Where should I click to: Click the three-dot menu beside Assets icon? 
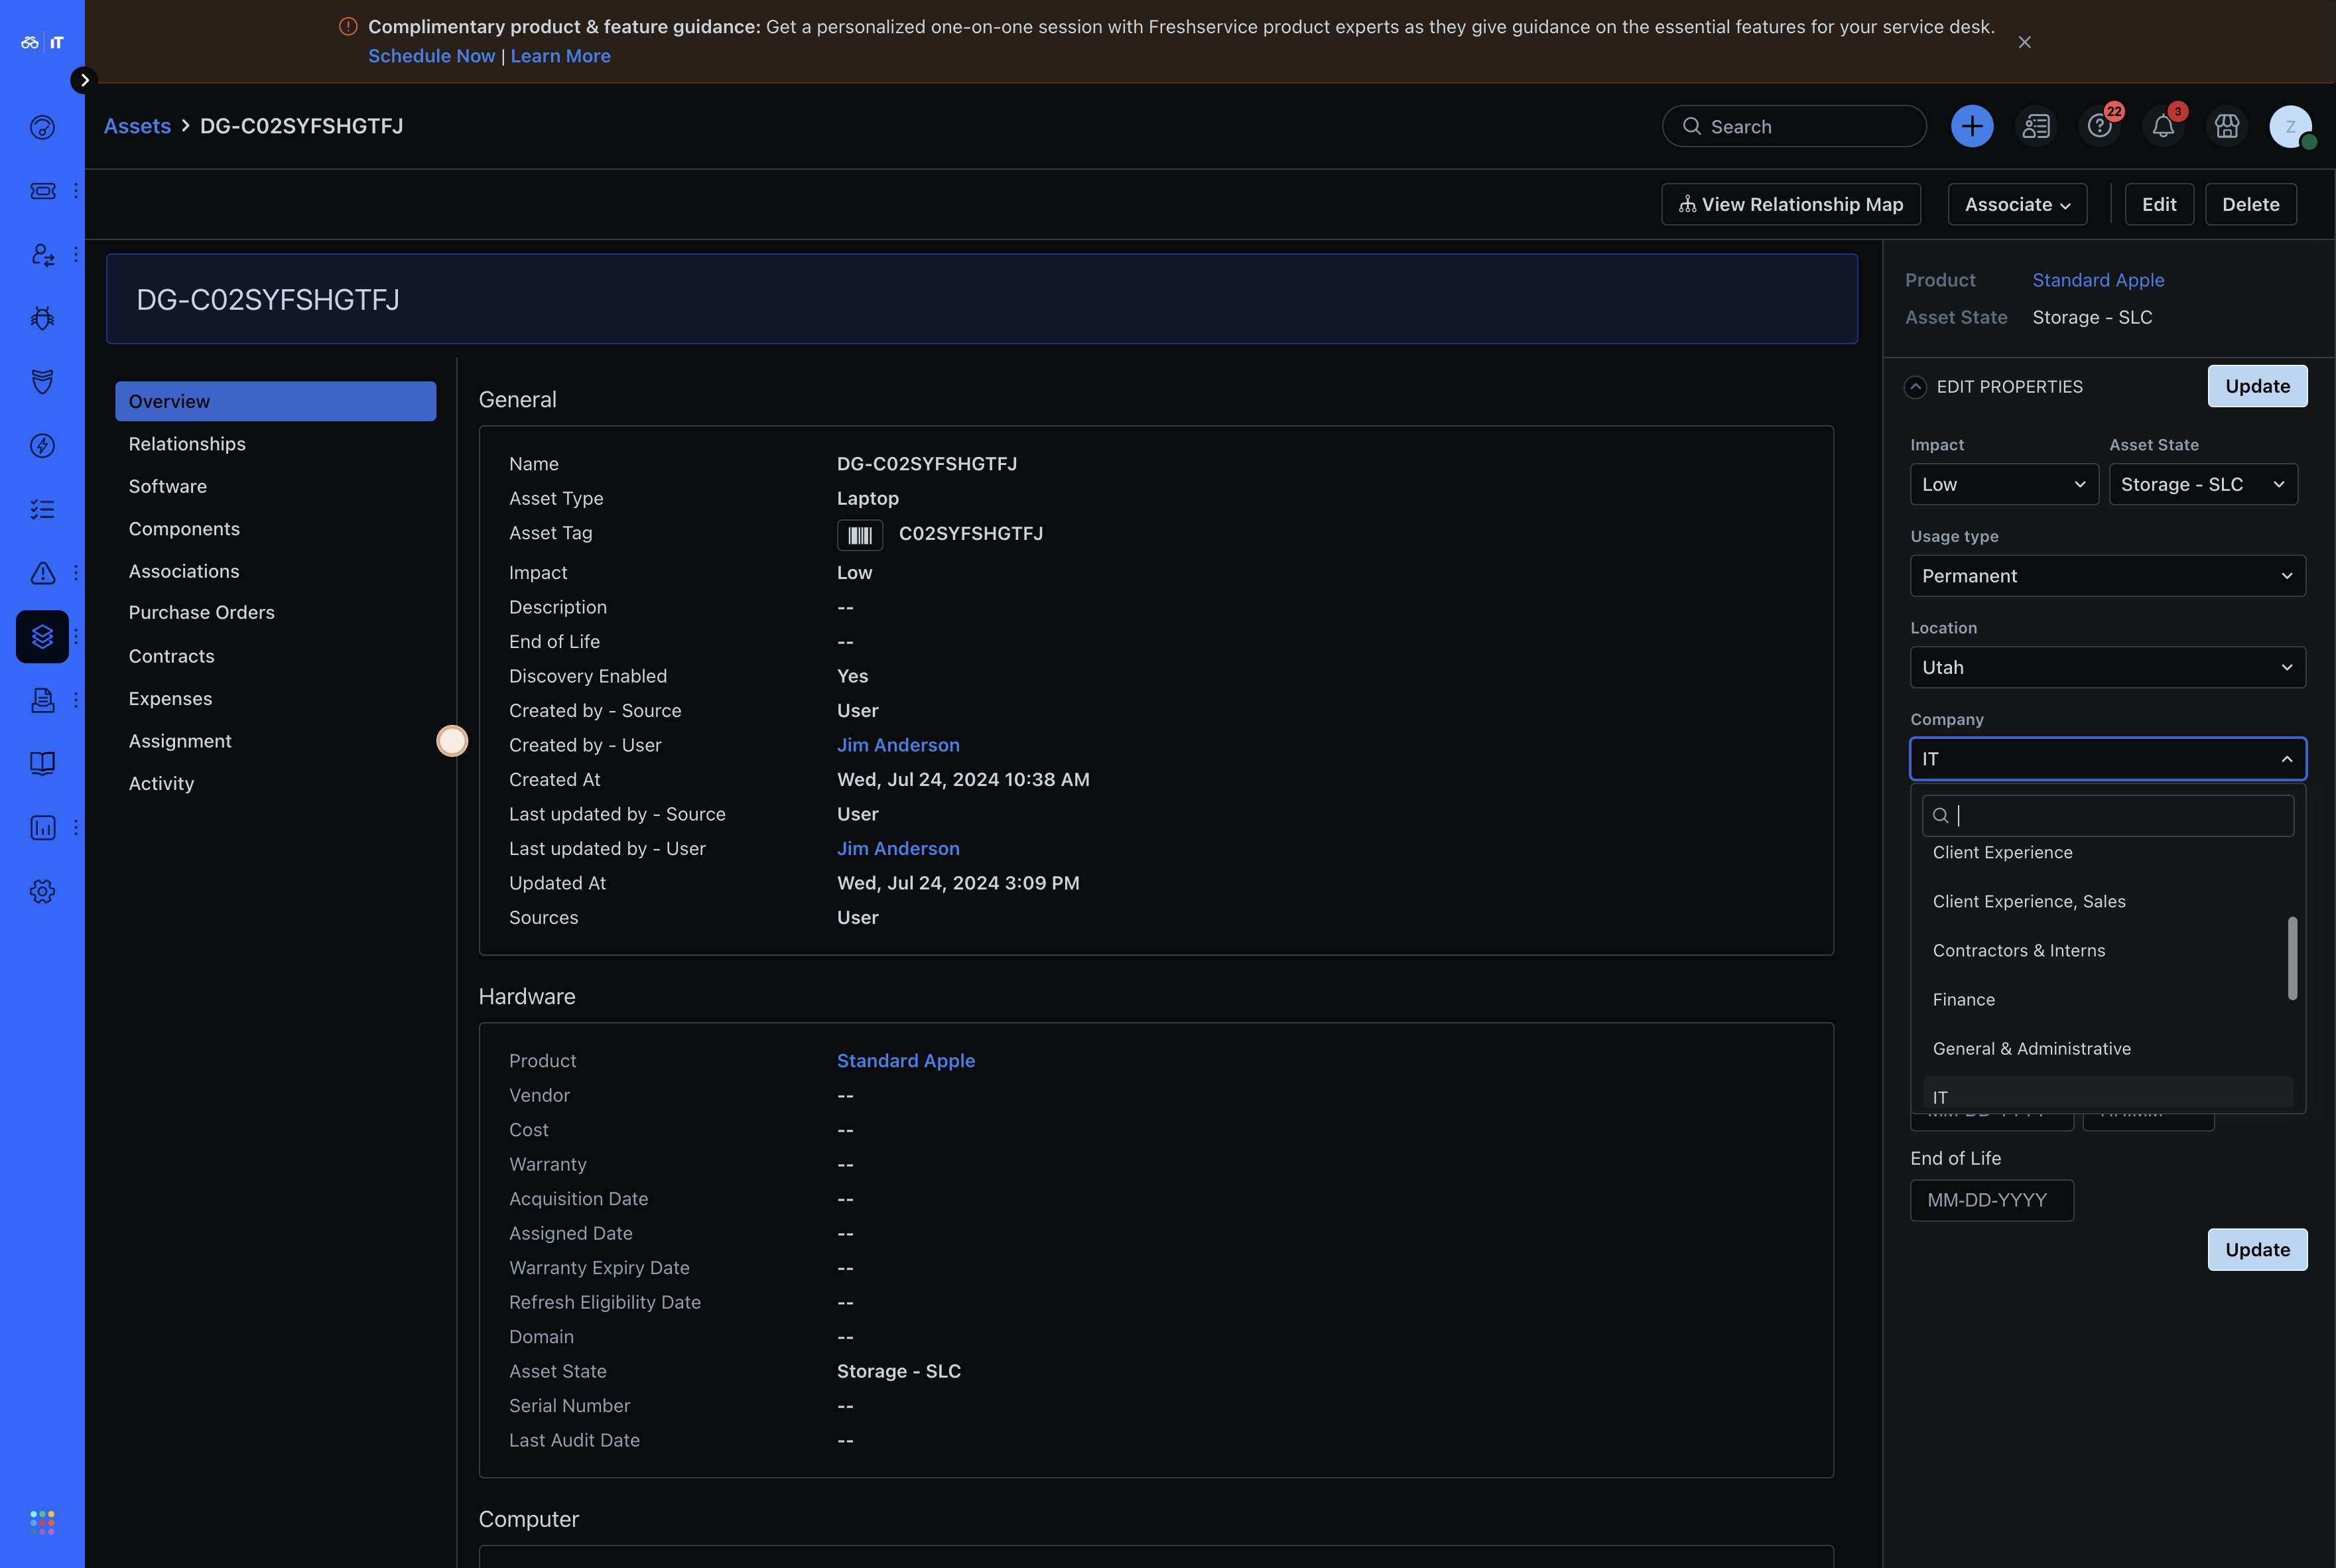[76, 637]
